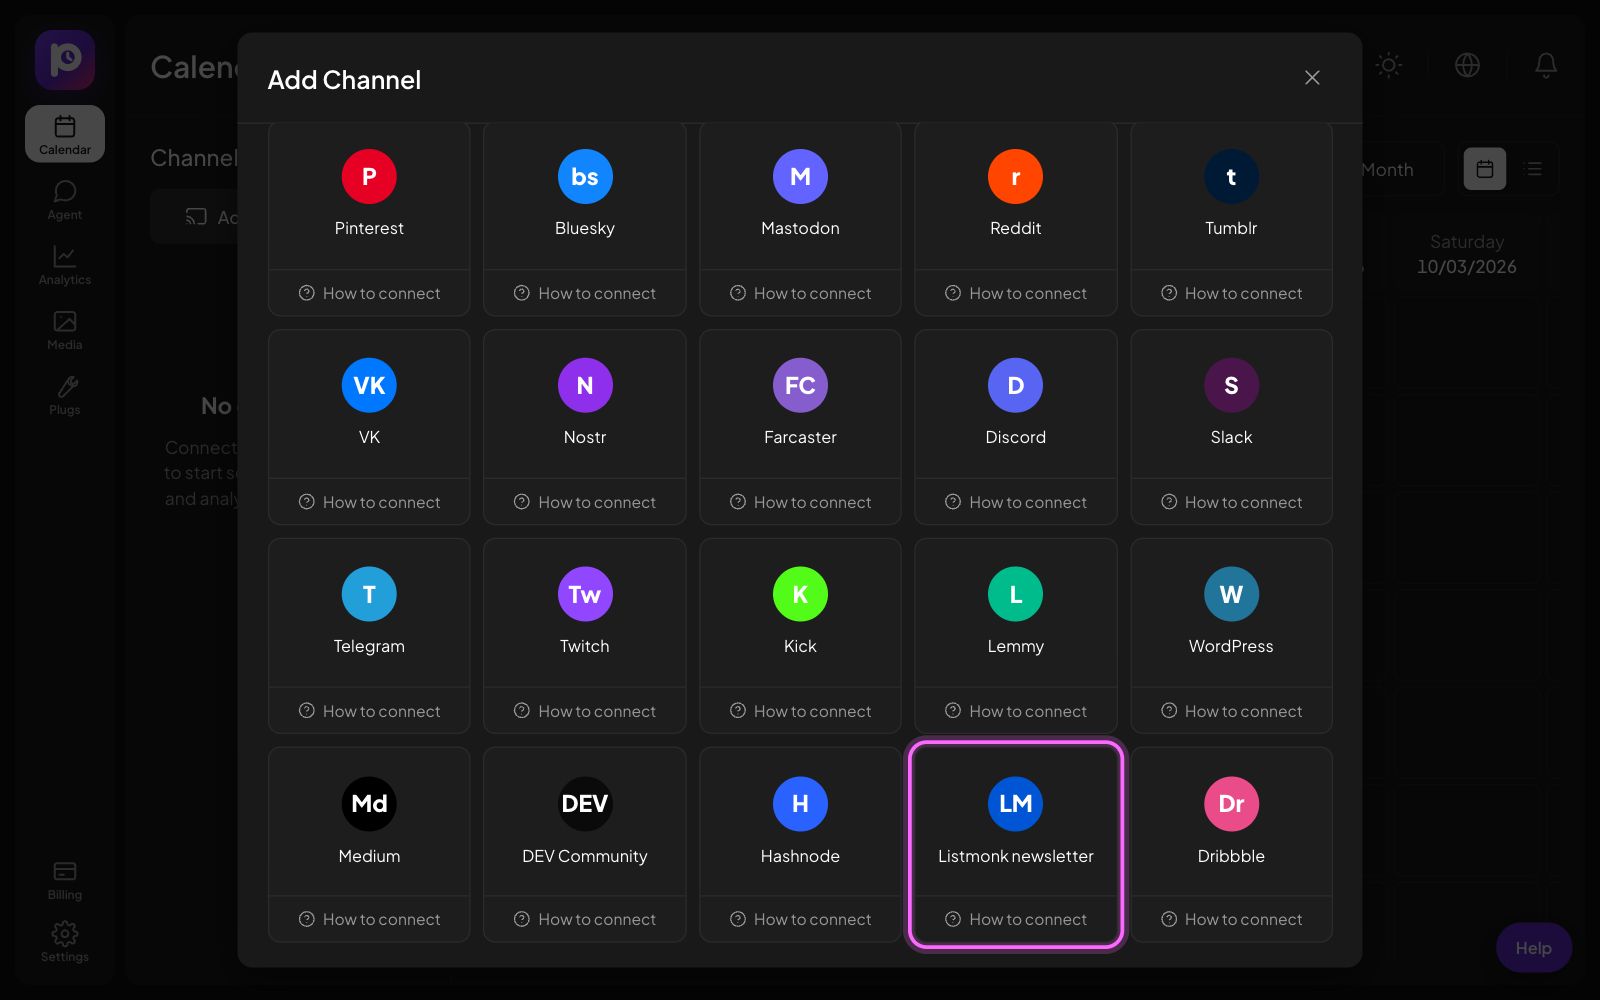Screen dimensions: 1600x1000
Task: Toggle light/dark theme sun icon
Action: tap(1389, 65)
